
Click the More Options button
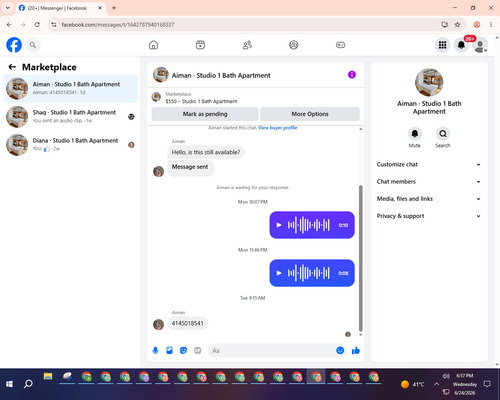[x=310, y=114]
